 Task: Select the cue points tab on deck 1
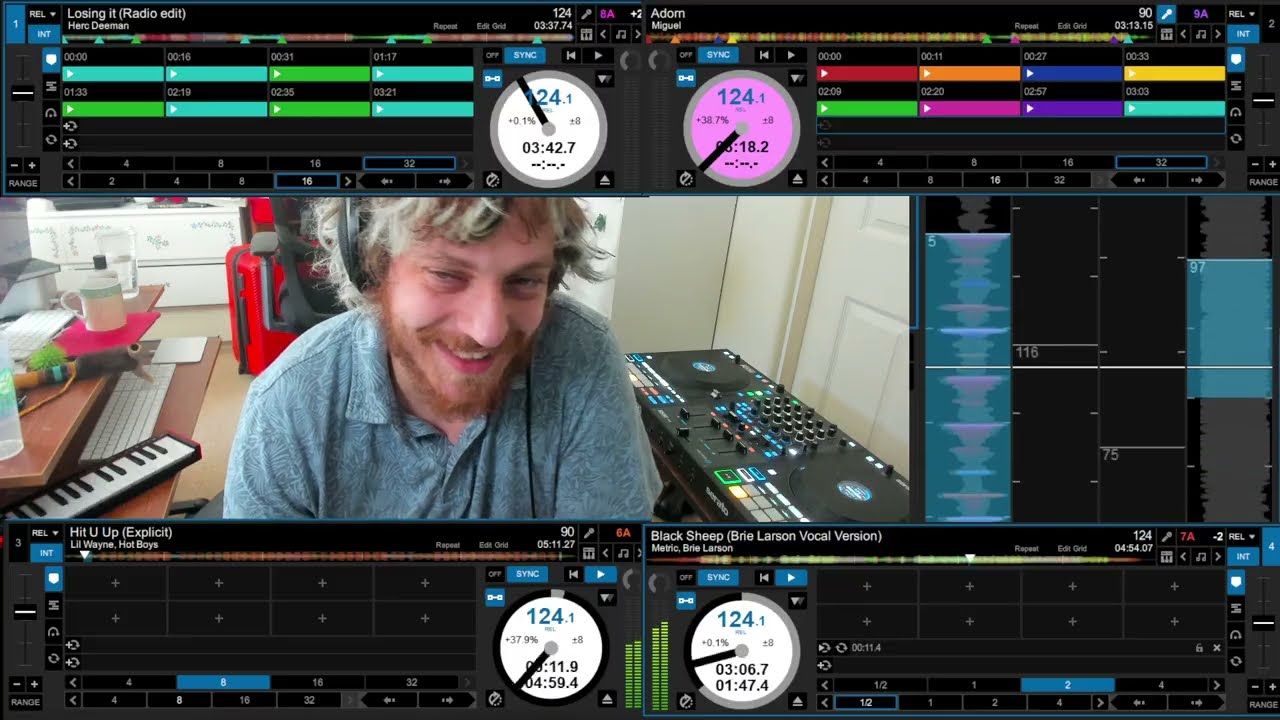point(51,59)
